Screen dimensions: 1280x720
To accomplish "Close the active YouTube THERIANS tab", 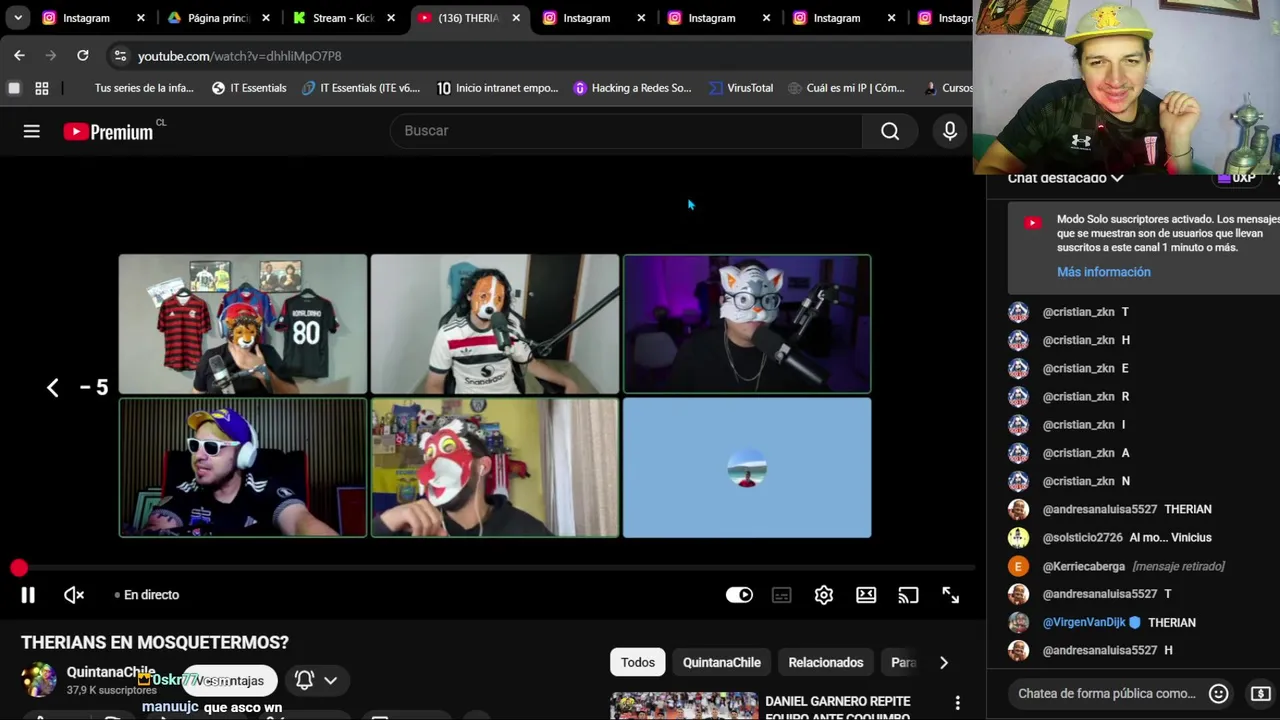I will (x=516, y=18).
